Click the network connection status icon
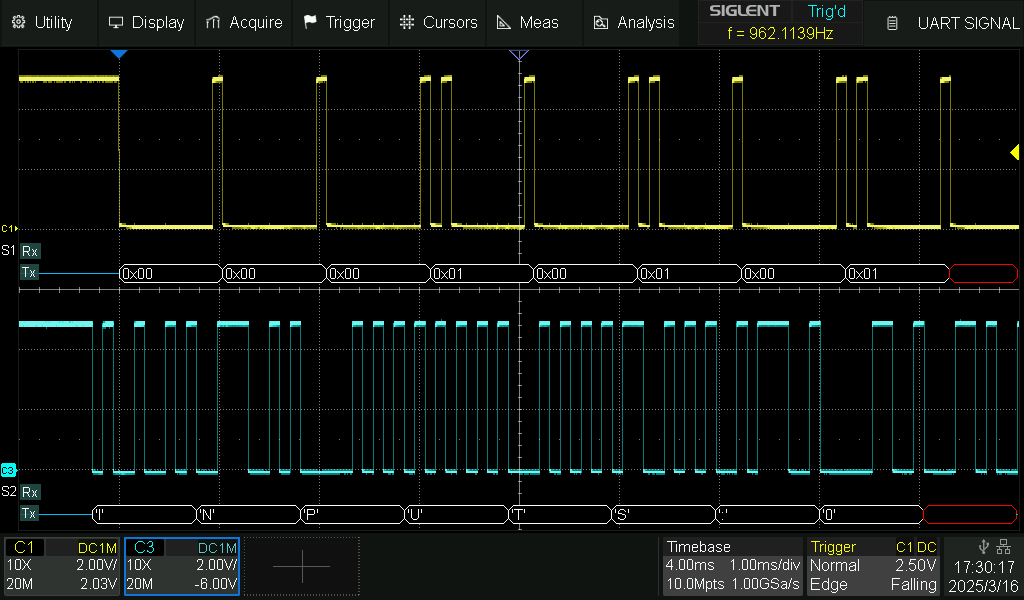1024x600 pixels. (x=1004, y=546)
